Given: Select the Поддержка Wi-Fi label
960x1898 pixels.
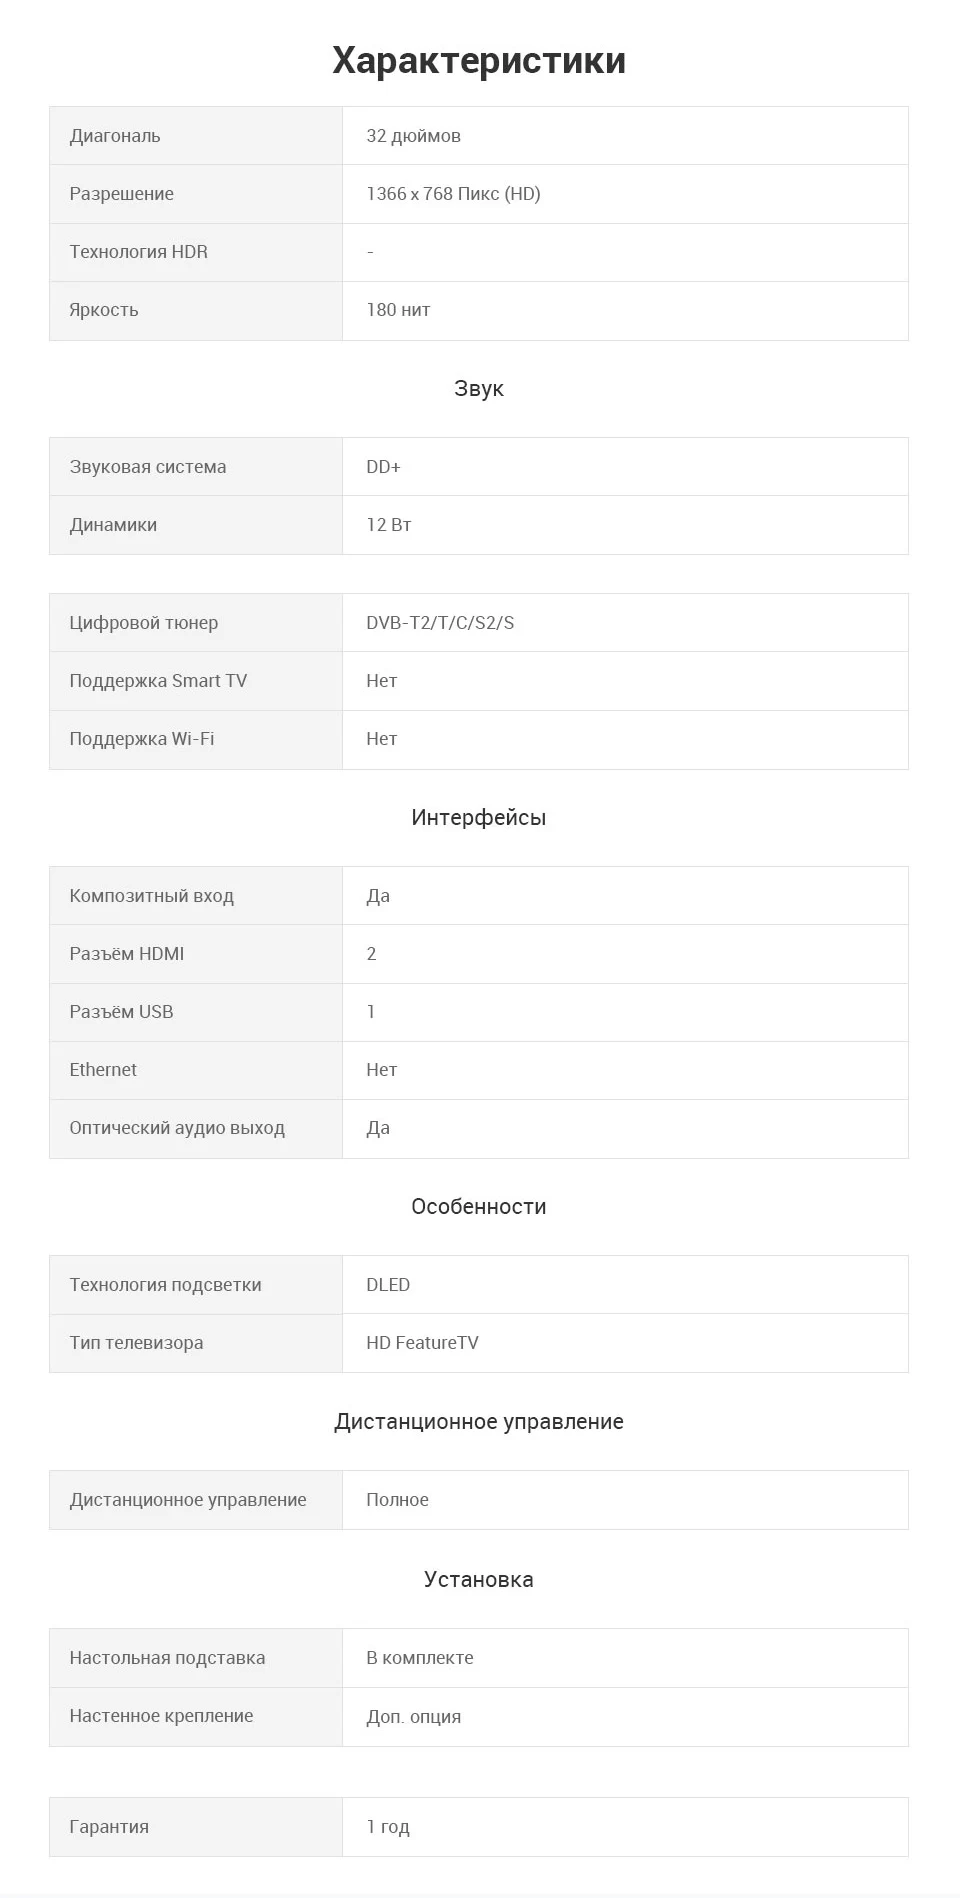Looking at the screenshot, I should [x=142, y=739].
